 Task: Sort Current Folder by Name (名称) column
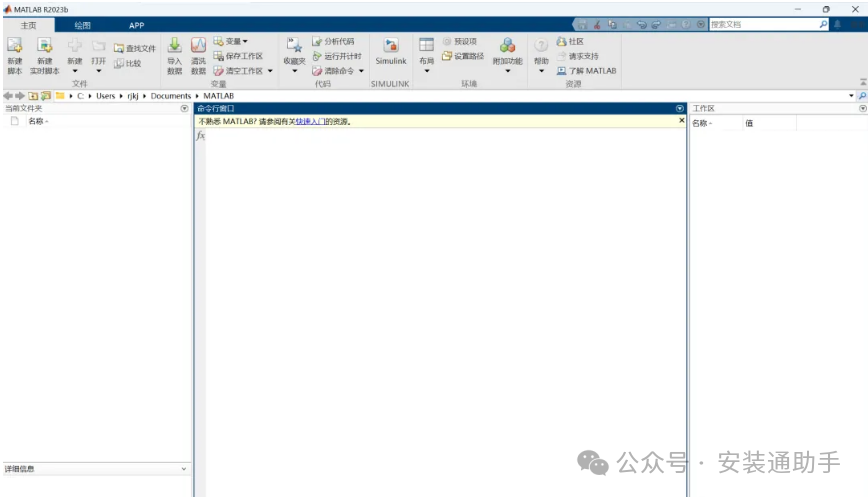pyautogui.click(x=38, y=121)
